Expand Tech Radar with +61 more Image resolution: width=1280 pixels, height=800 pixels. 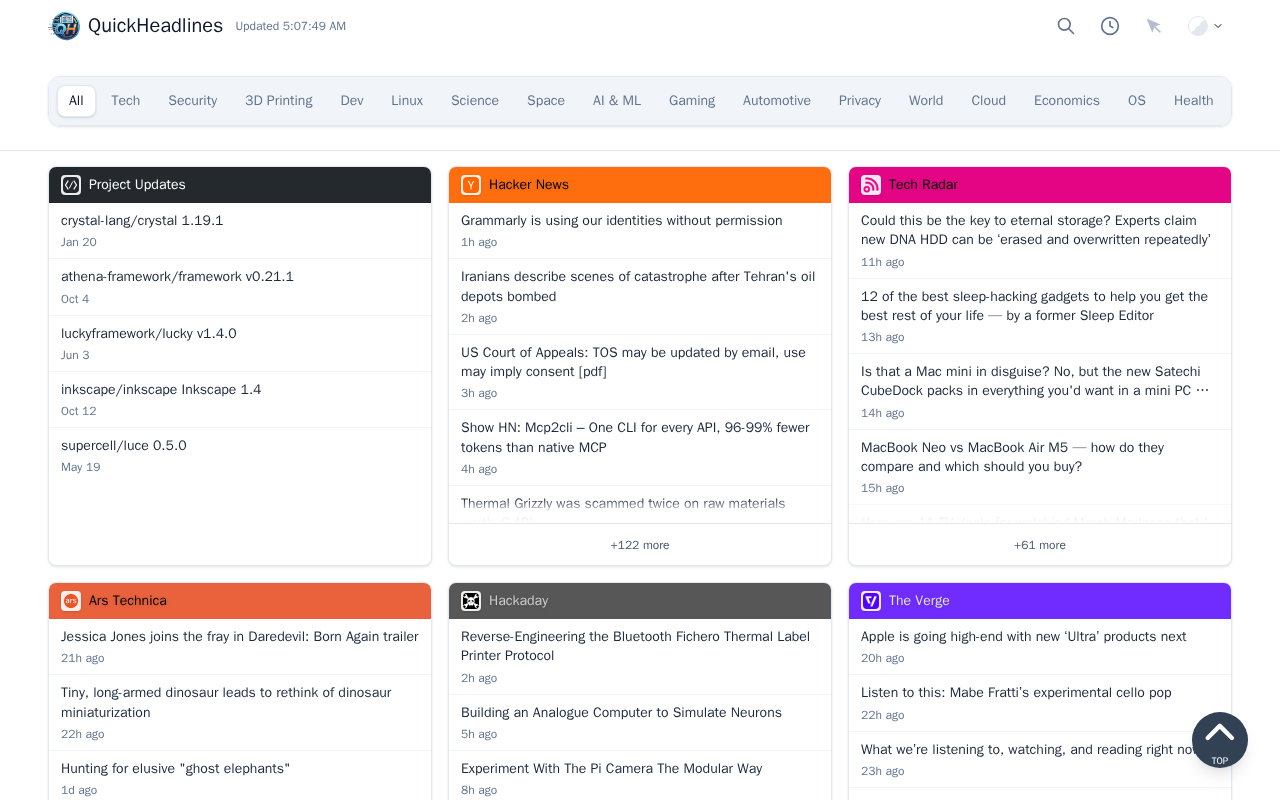click(x=1040, y=545)
